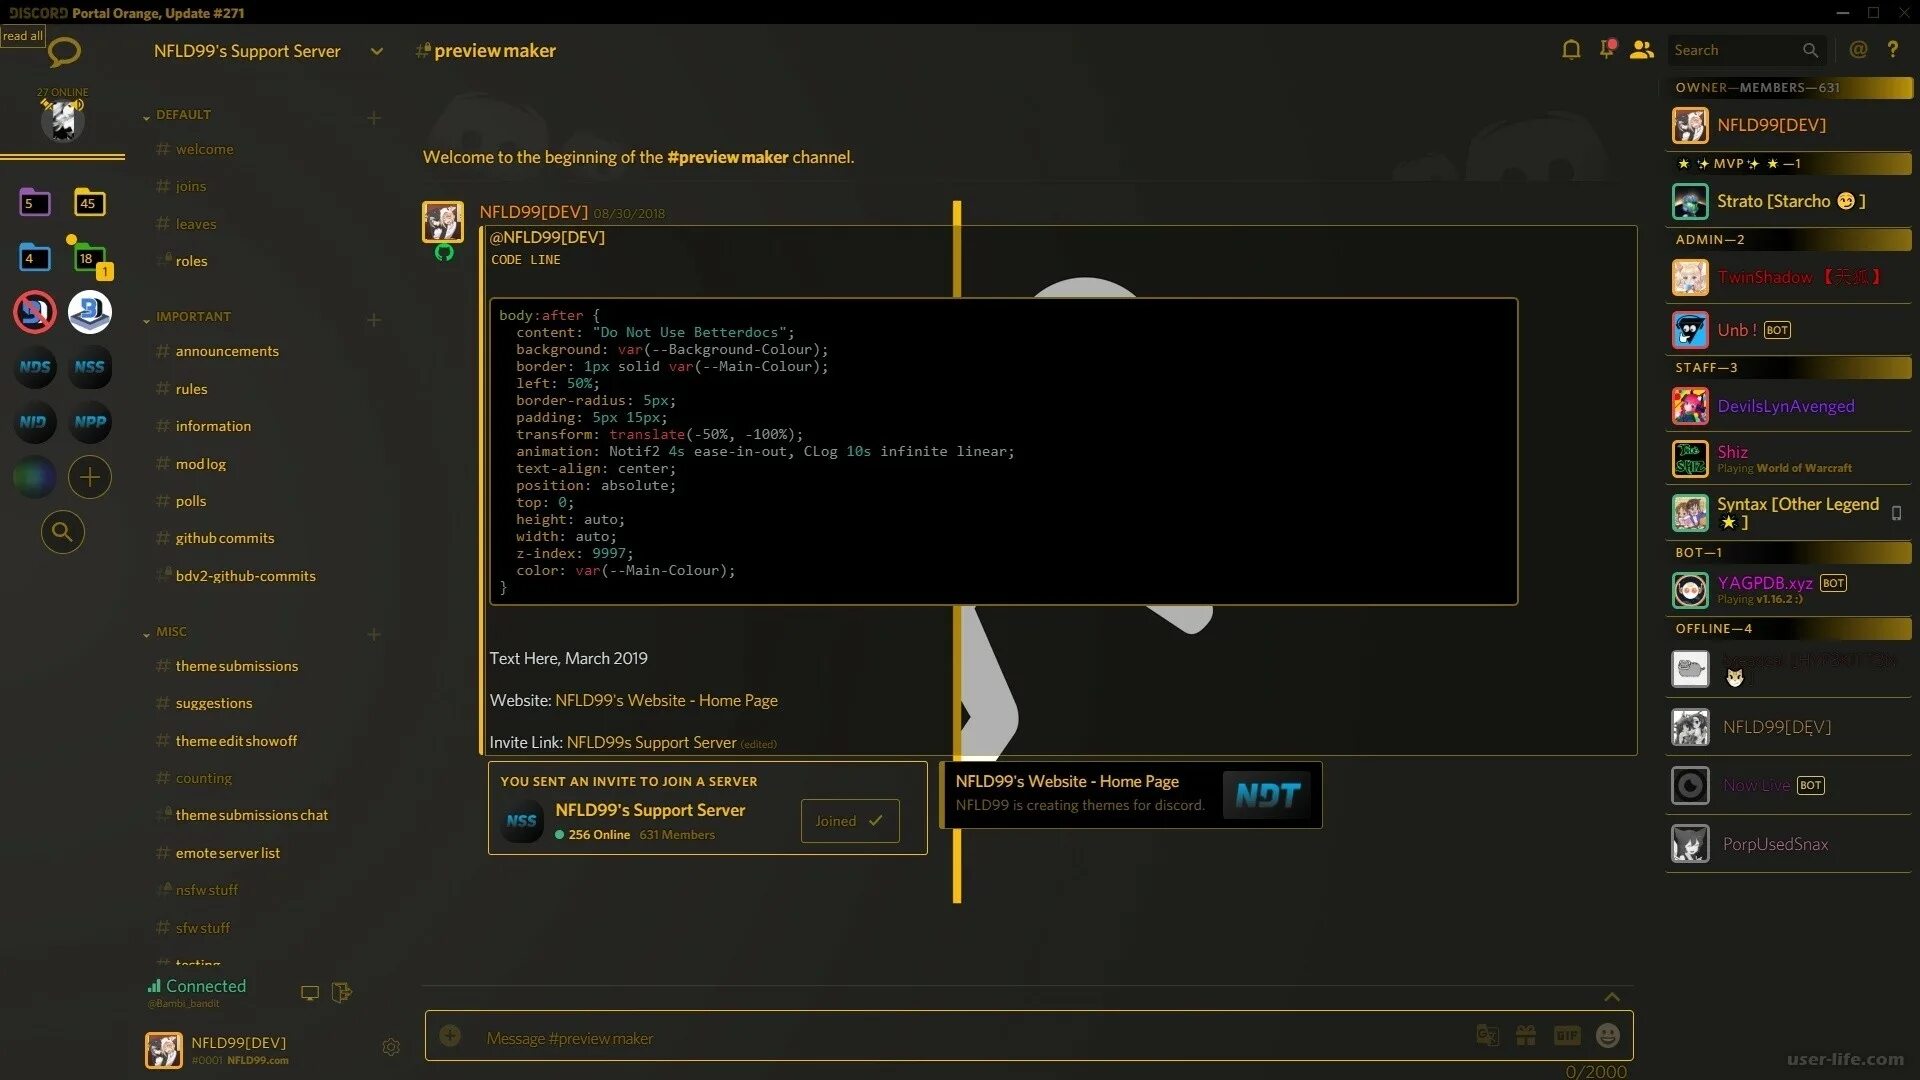
Task: Open recent mentions (@) icon
Action: [x=1858, y=50]
